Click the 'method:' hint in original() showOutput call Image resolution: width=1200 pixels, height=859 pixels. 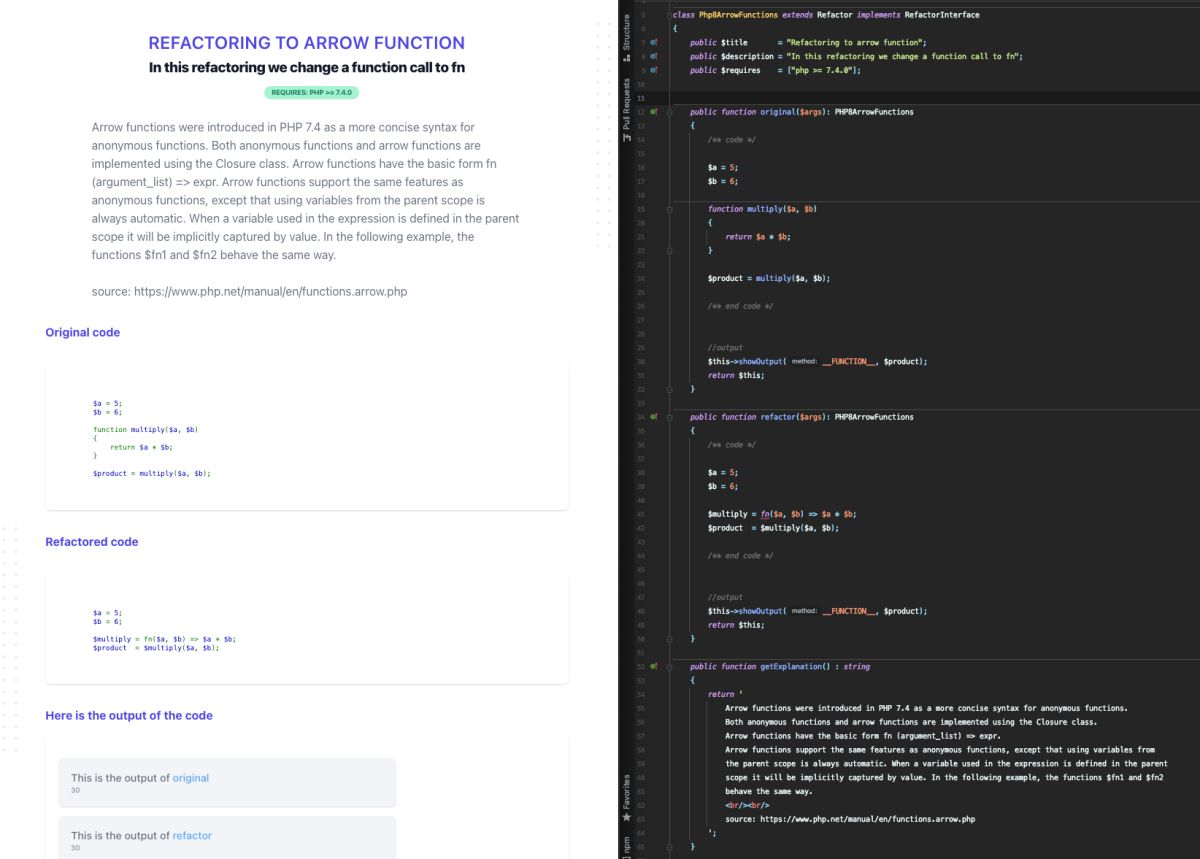click(x=804, y=361)
